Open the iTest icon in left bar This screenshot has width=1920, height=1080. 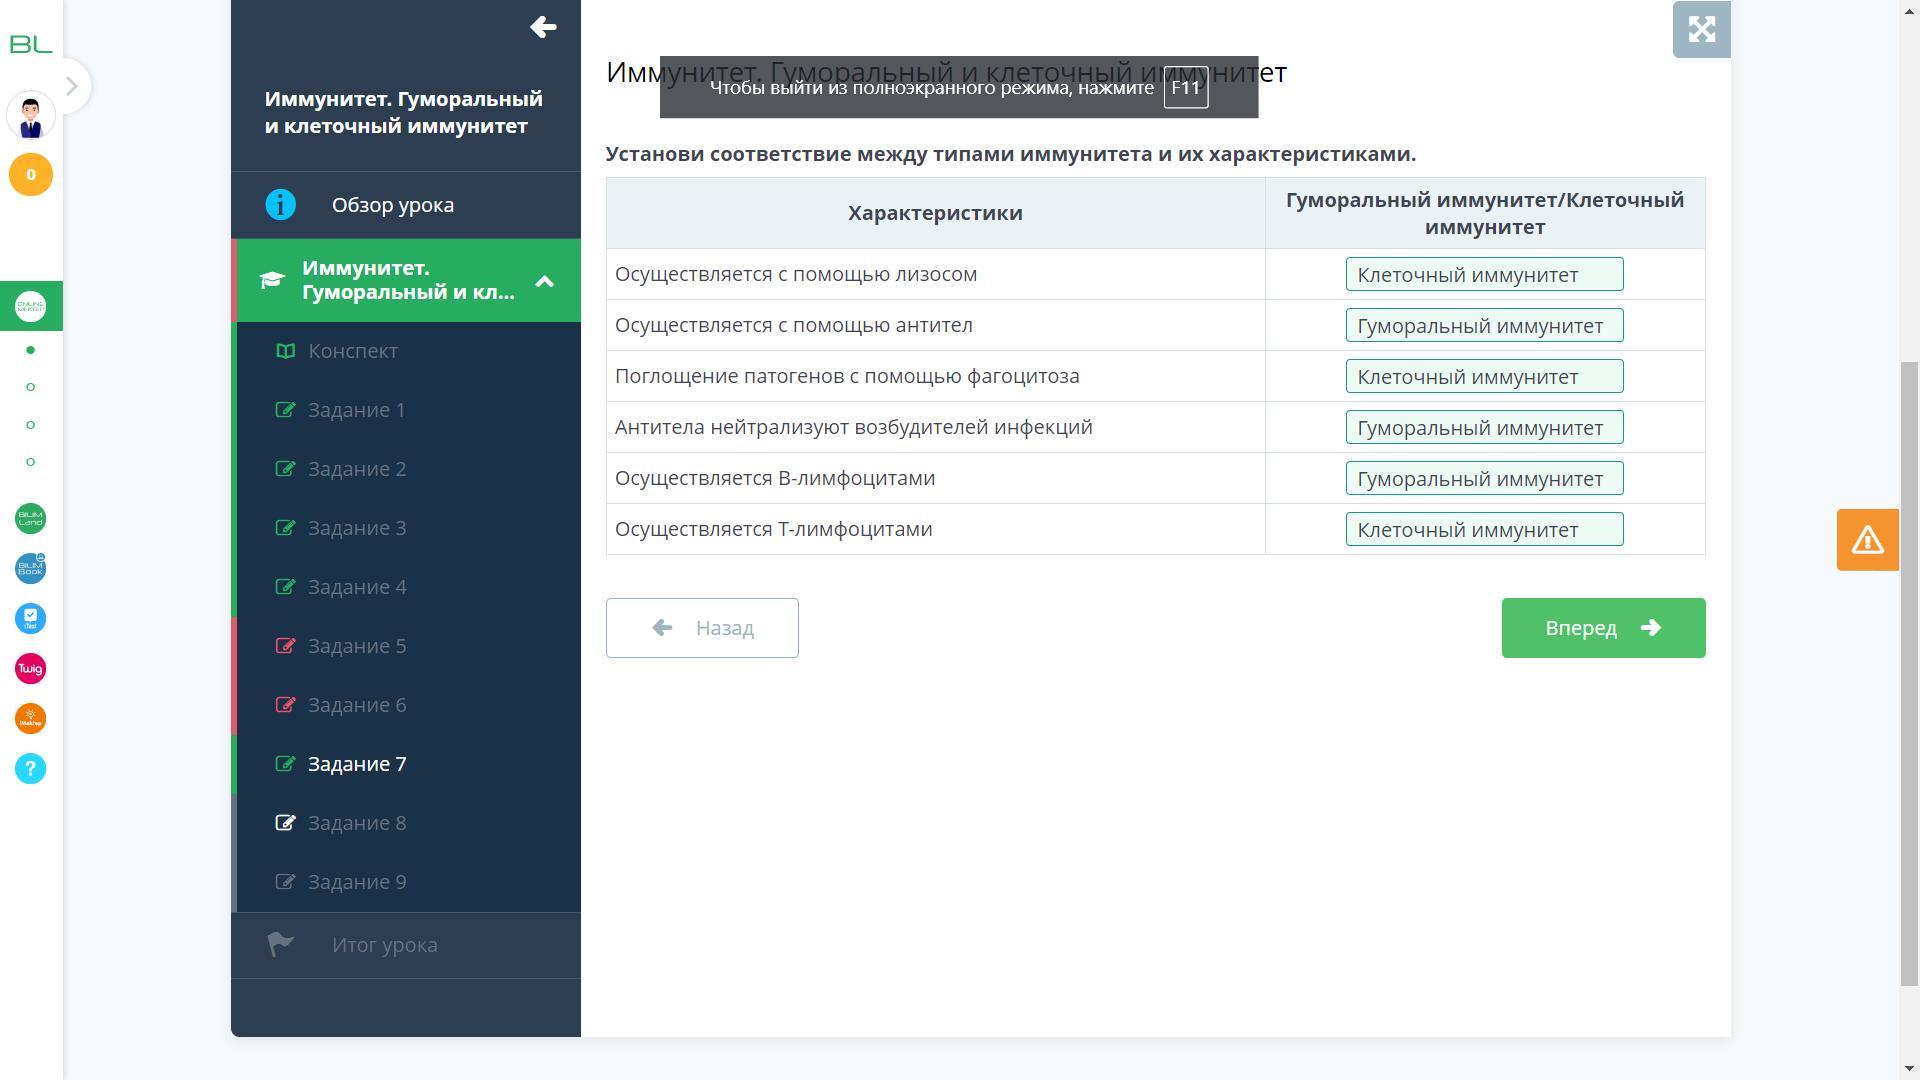click(30, 619)
